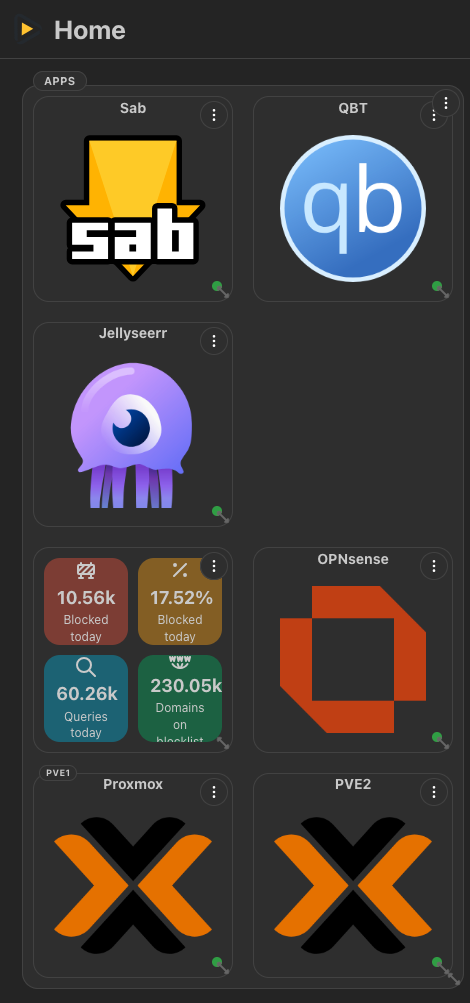This screenshot has width=470, height=1003.
Task: Open the qBittorrent QBT logo
Action: coord(353,208)
